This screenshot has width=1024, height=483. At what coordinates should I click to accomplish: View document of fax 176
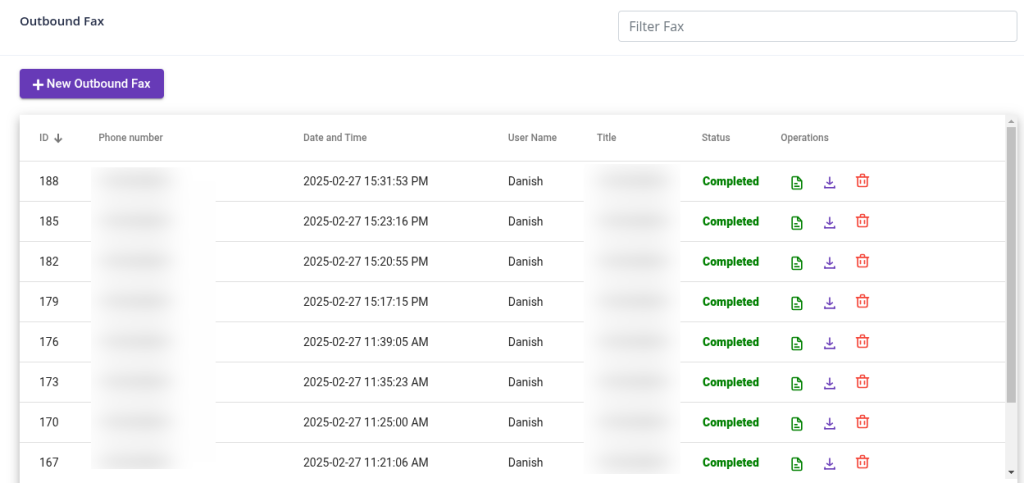[x=797, y=343]
